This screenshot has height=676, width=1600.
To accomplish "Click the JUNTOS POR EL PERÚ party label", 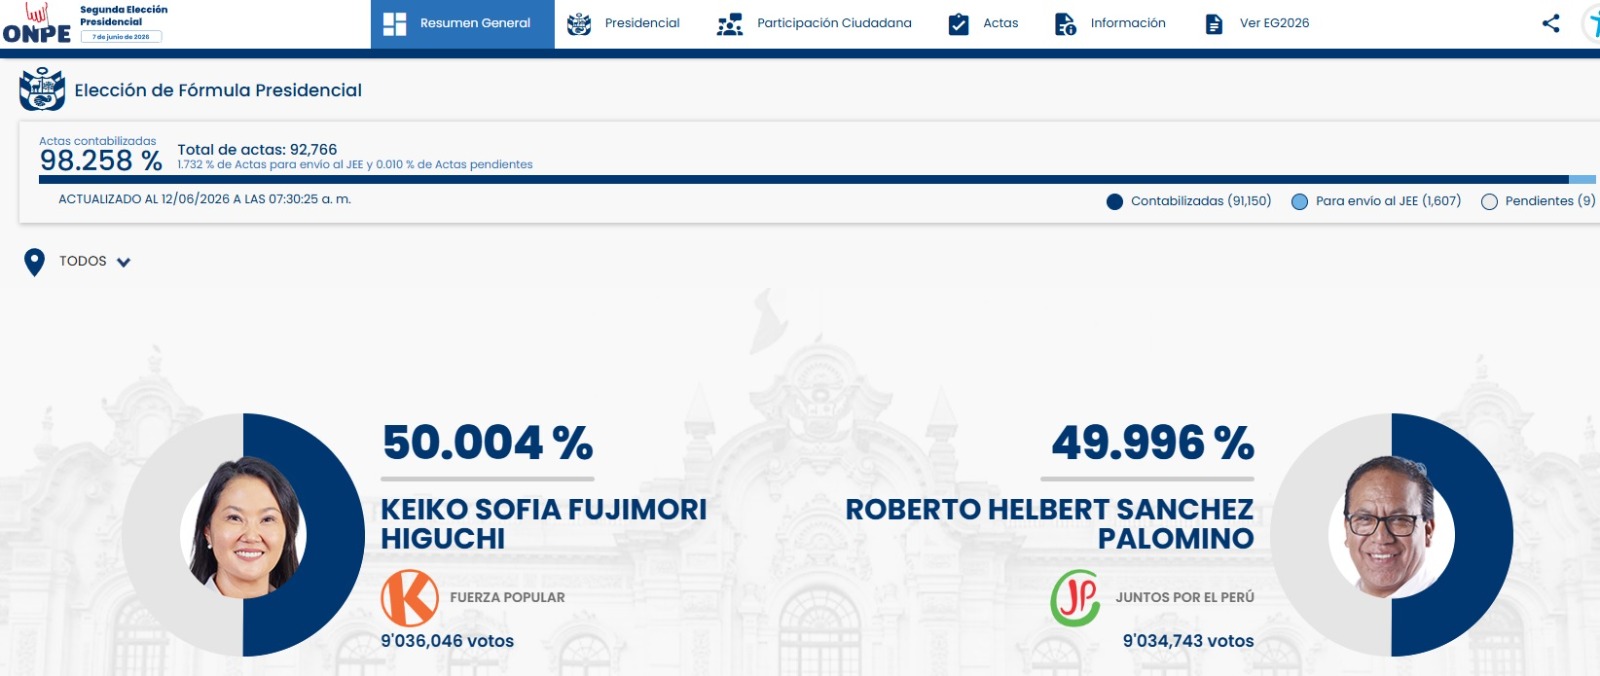I will point(1185,597).
